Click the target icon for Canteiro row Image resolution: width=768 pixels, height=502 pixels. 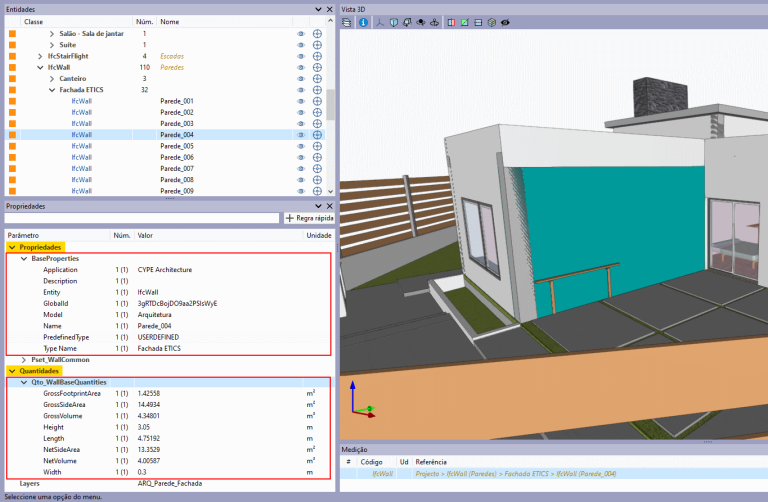coord(317,78)
